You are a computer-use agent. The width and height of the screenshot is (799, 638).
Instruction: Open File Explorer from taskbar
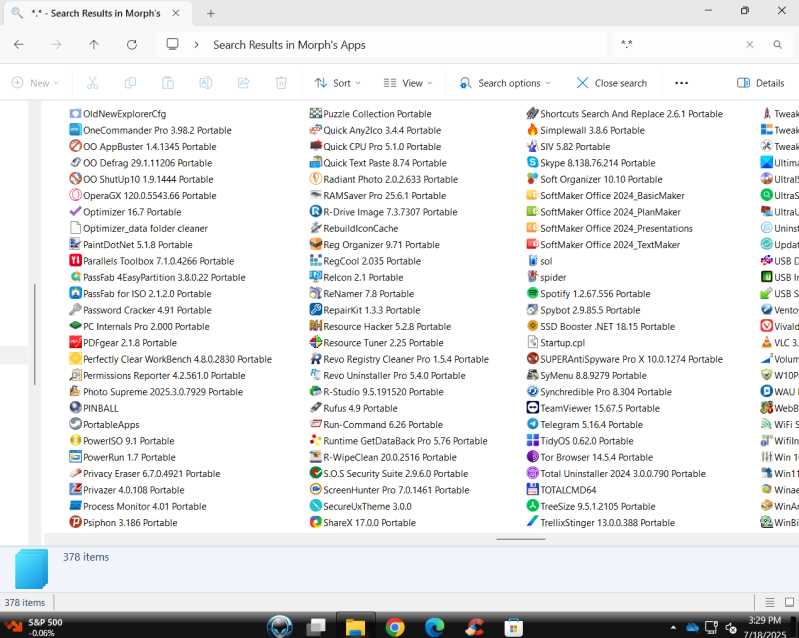tap(356, 626)
